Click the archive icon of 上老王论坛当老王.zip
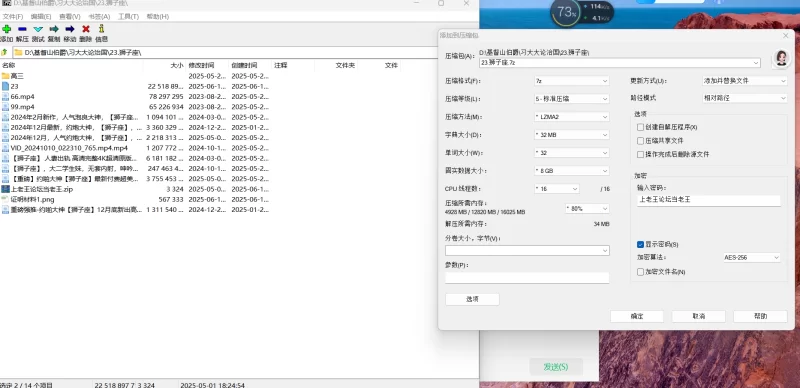The image size is (800, 388). 5,189
